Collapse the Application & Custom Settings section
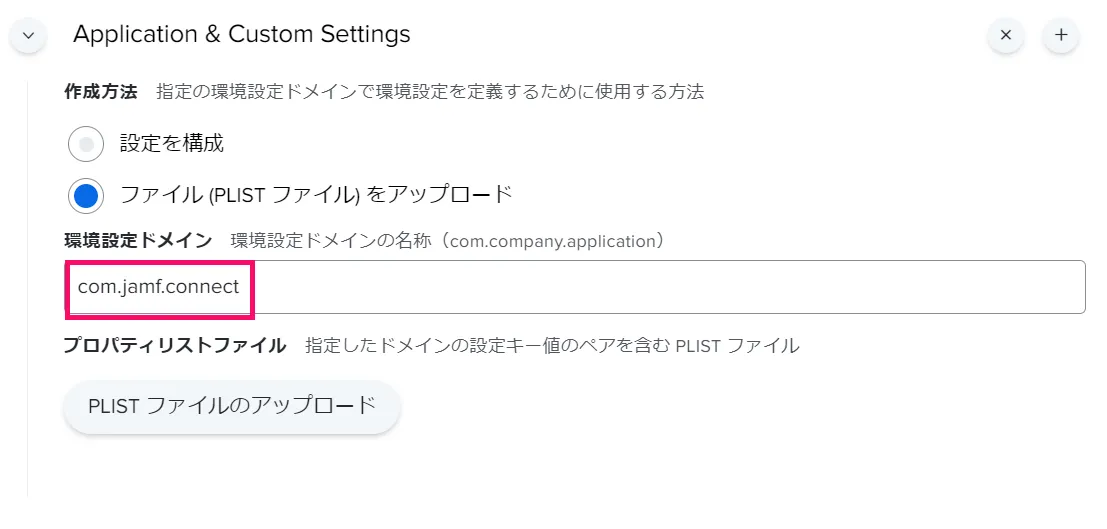This screenshot has height=529, width=1107. click(x=28, y=35)
